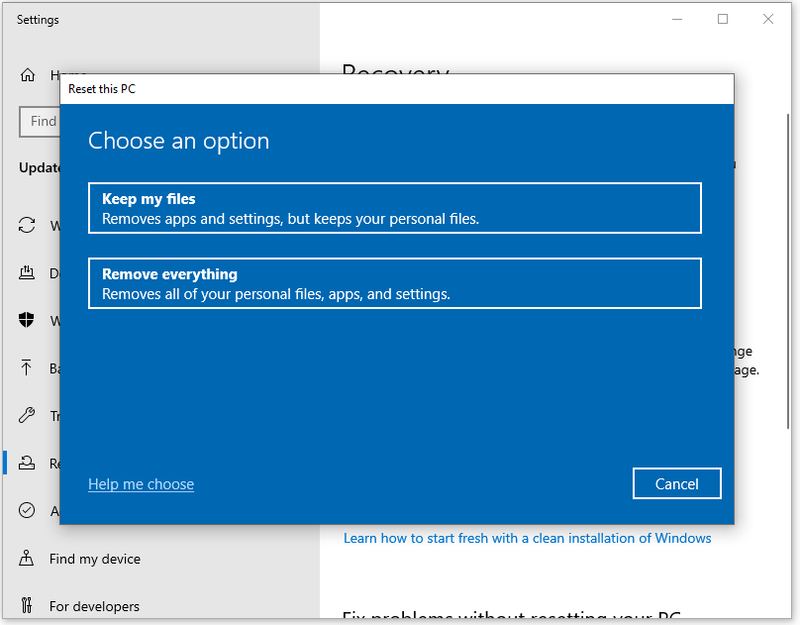Screen dimensions: 800x625
Task: Click the Find my device icon
Action: [27, 558]
